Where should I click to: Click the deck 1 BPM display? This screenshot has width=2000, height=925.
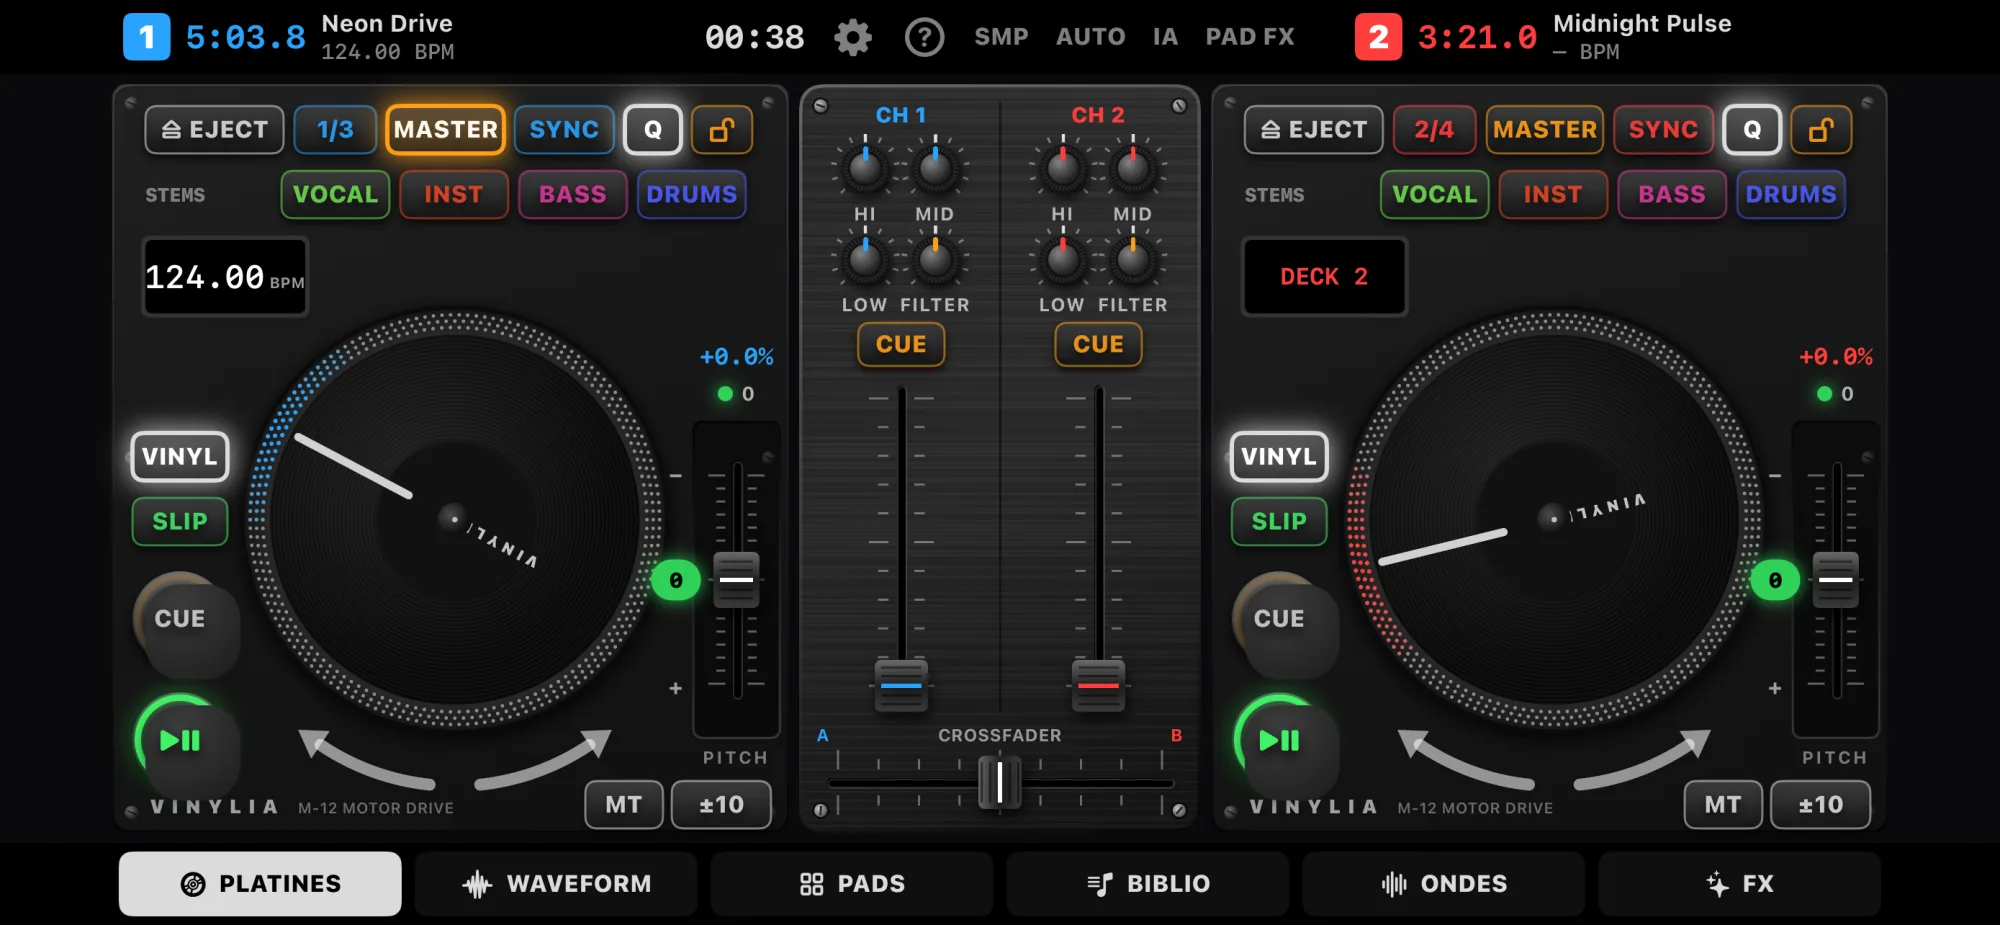(225, 277)
